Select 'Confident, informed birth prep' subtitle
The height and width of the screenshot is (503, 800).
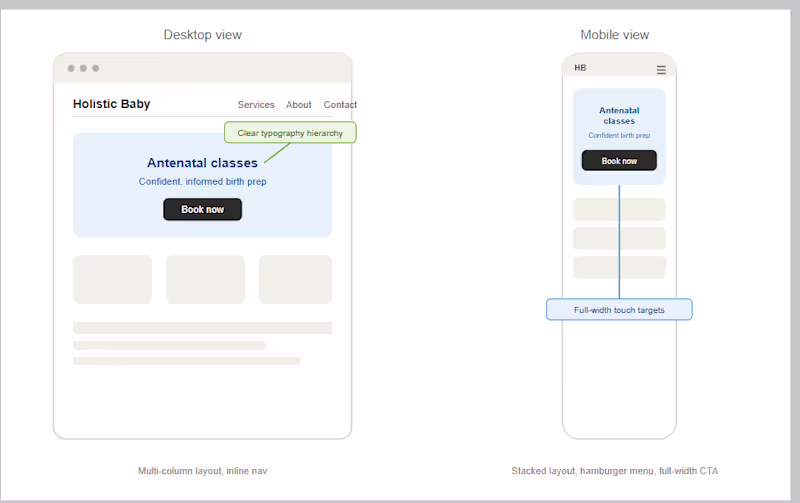click(203, 182)
